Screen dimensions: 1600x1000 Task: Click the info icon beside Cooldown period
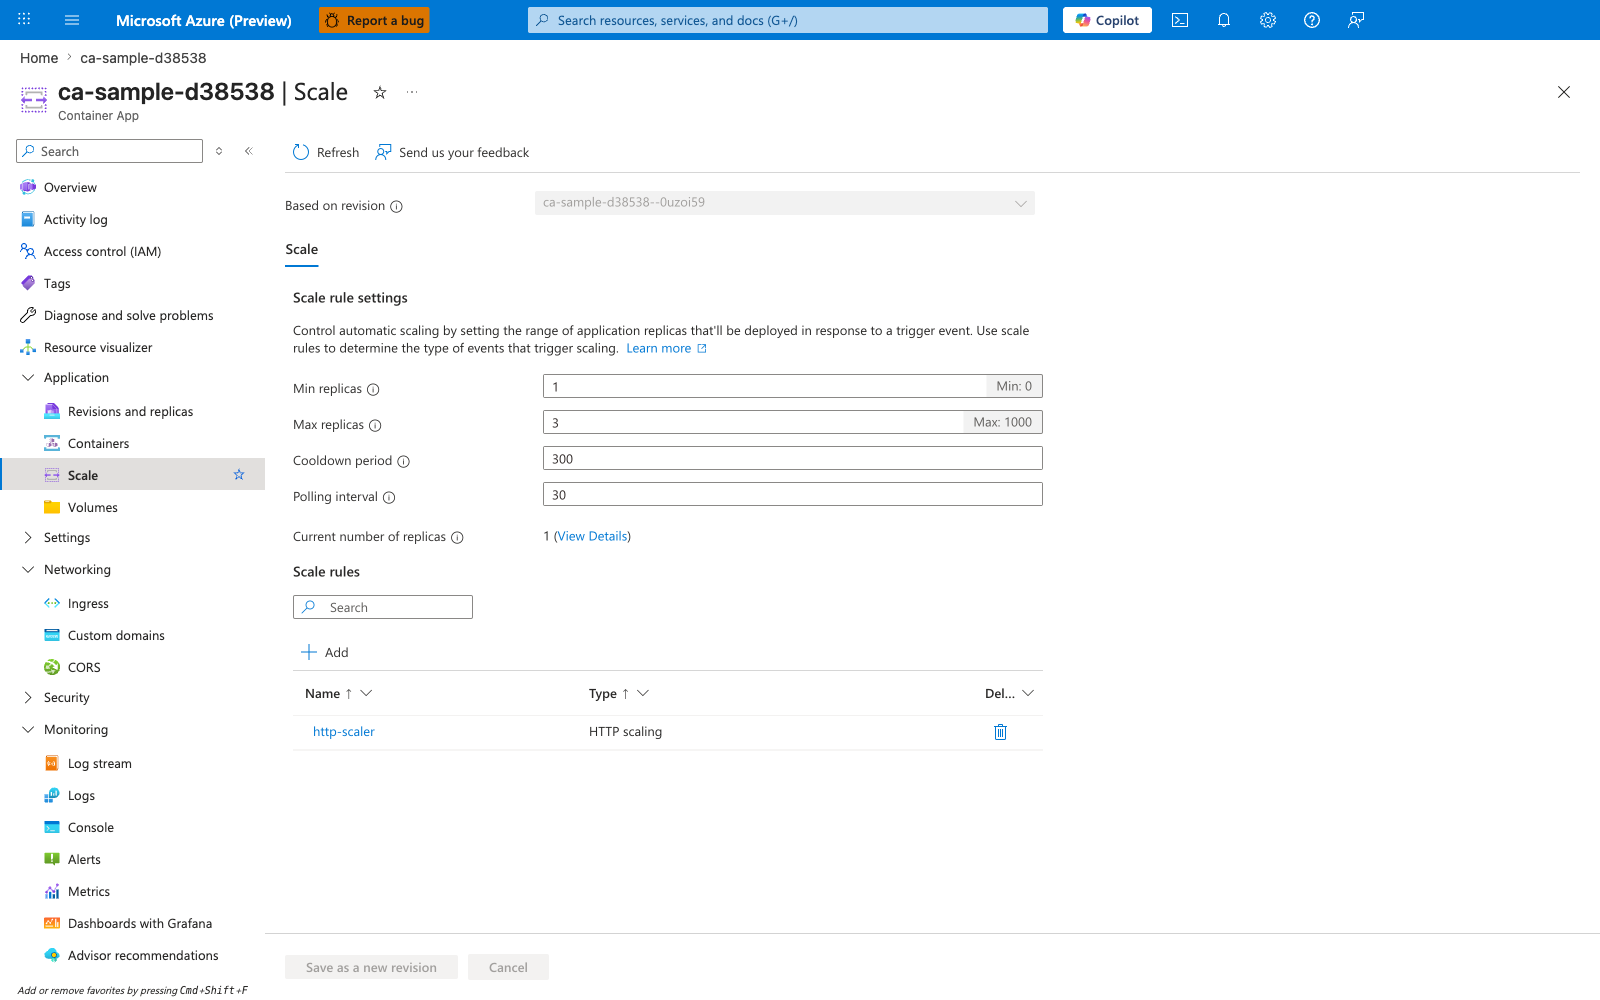[x=404, y=462]
